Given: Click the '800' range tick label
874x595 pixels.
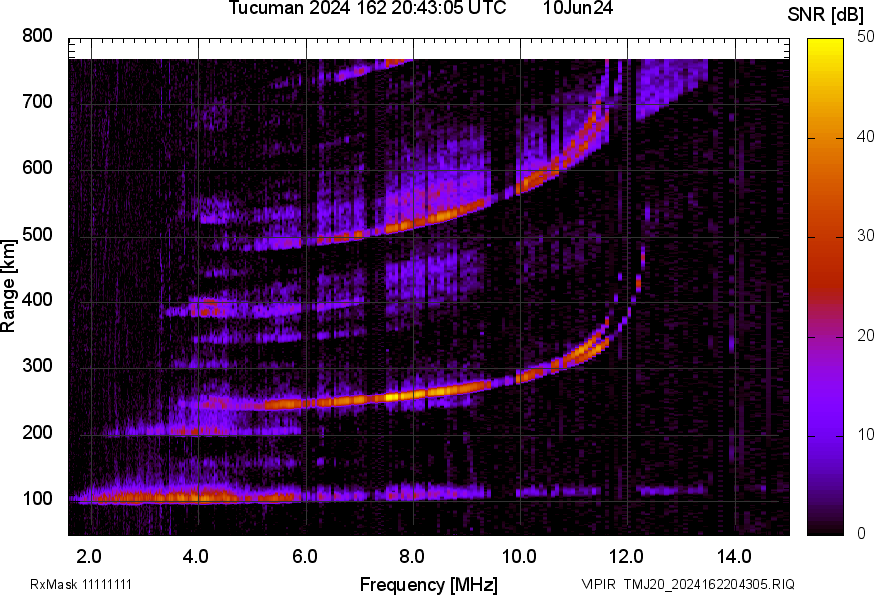Looking at the screenshot, I should coord(37,36).
